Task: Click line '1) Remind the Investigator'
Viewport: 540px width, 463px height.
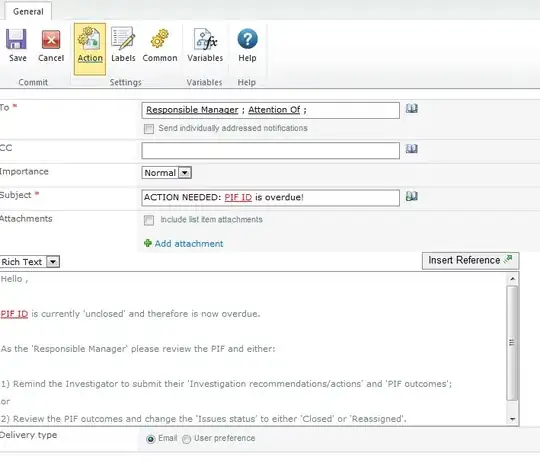Action: click(x=226, y=384)
